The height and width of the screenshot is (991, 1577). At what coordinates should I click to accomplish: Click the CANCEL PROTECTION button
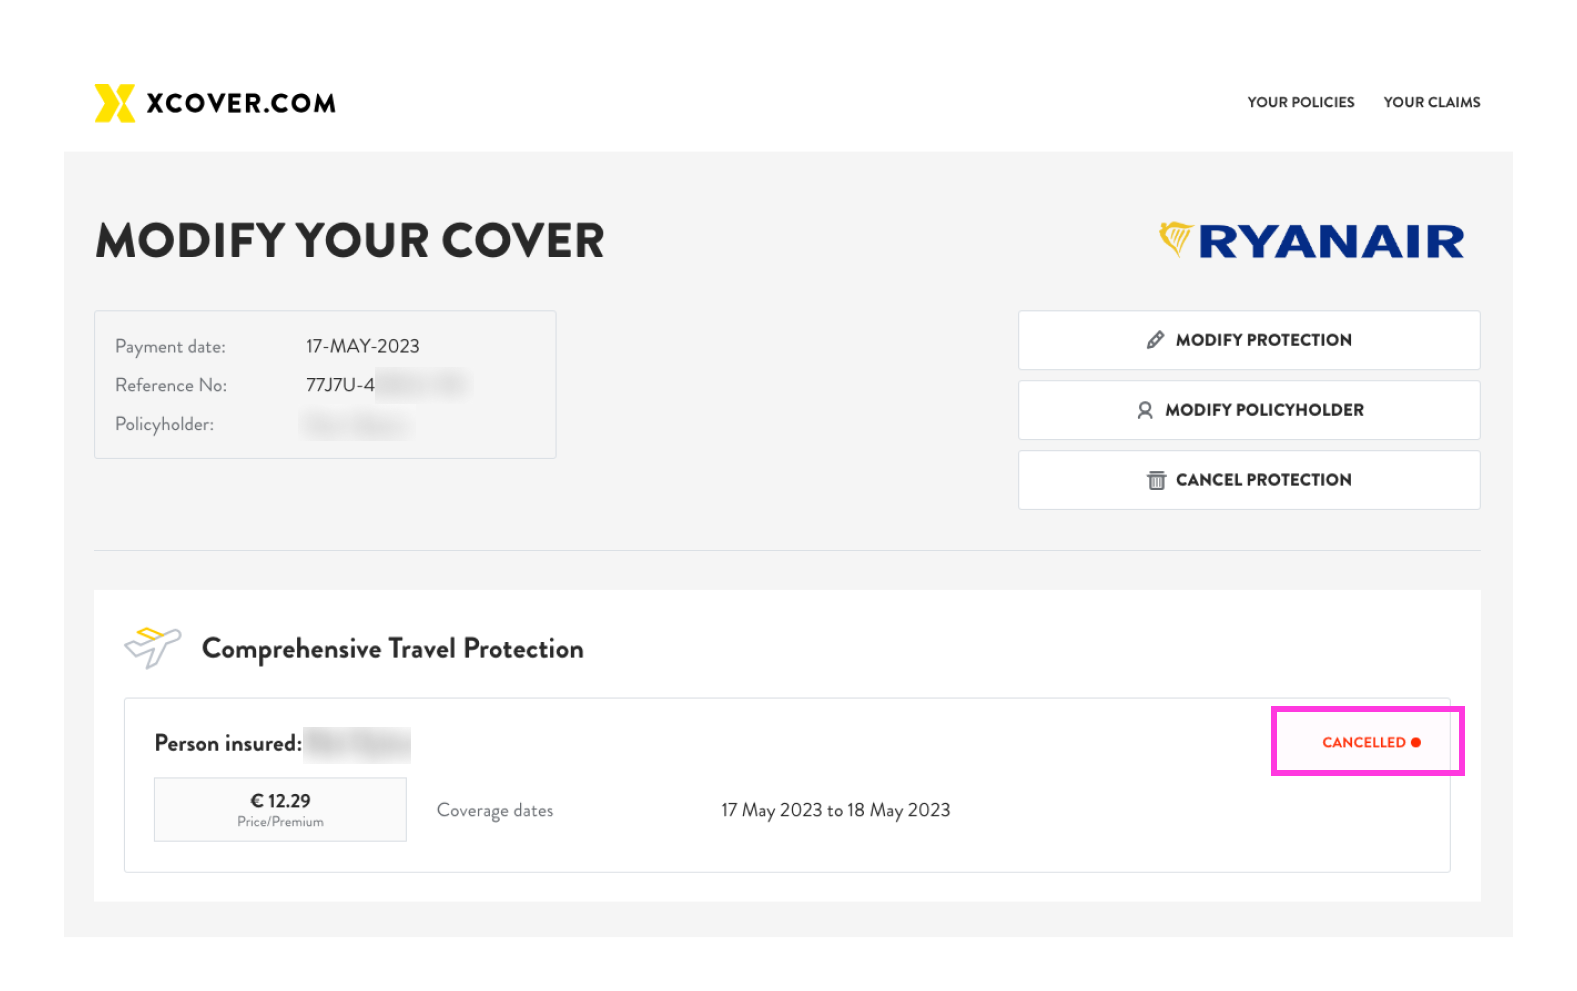1248,479
